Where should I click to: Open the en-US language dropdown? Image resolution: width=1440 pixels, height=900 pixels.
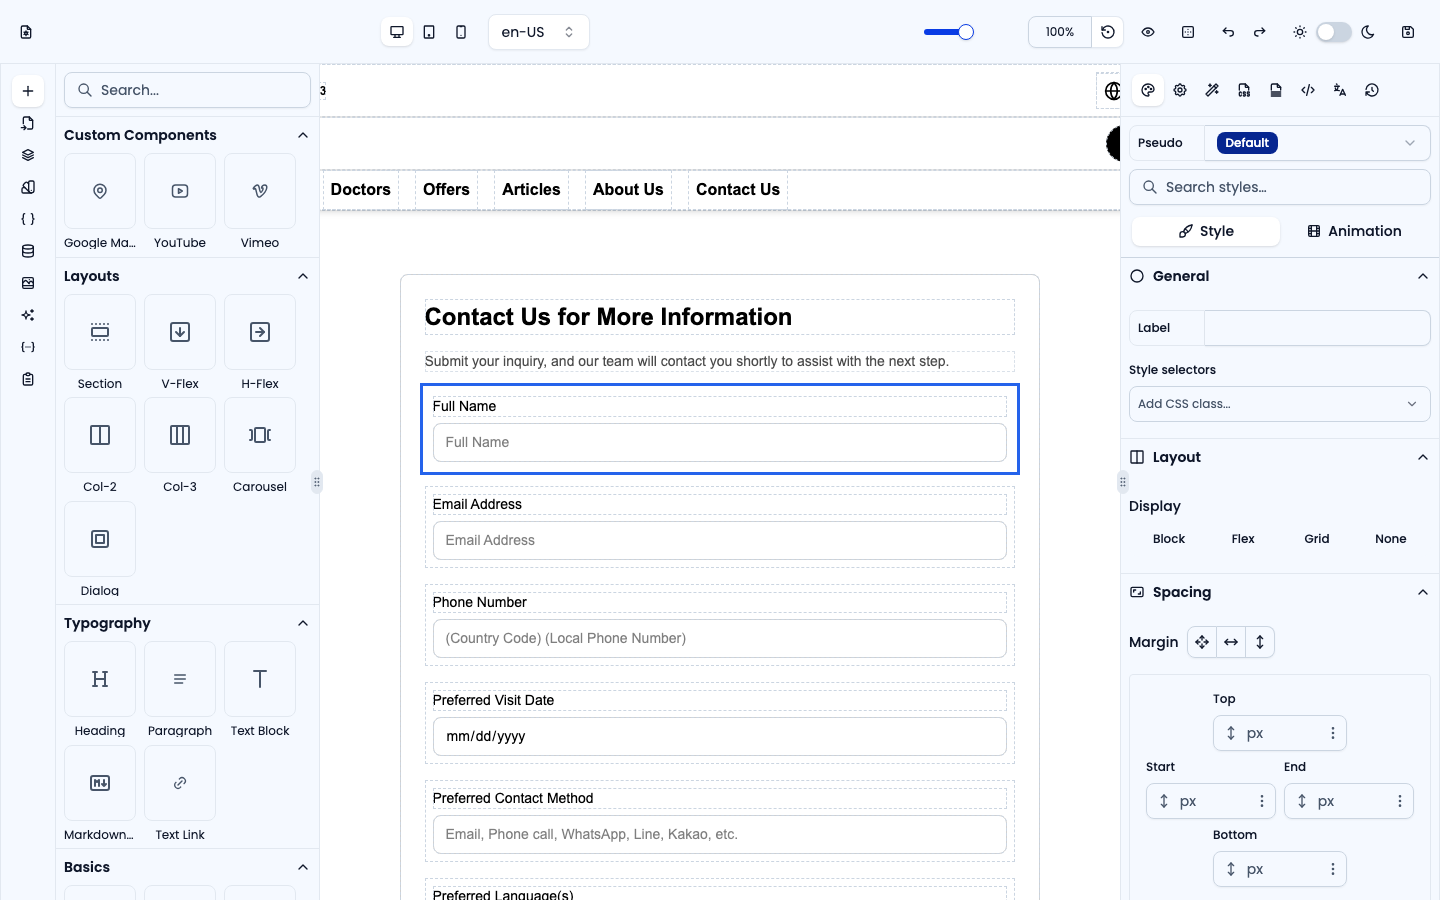pos(539,32)
